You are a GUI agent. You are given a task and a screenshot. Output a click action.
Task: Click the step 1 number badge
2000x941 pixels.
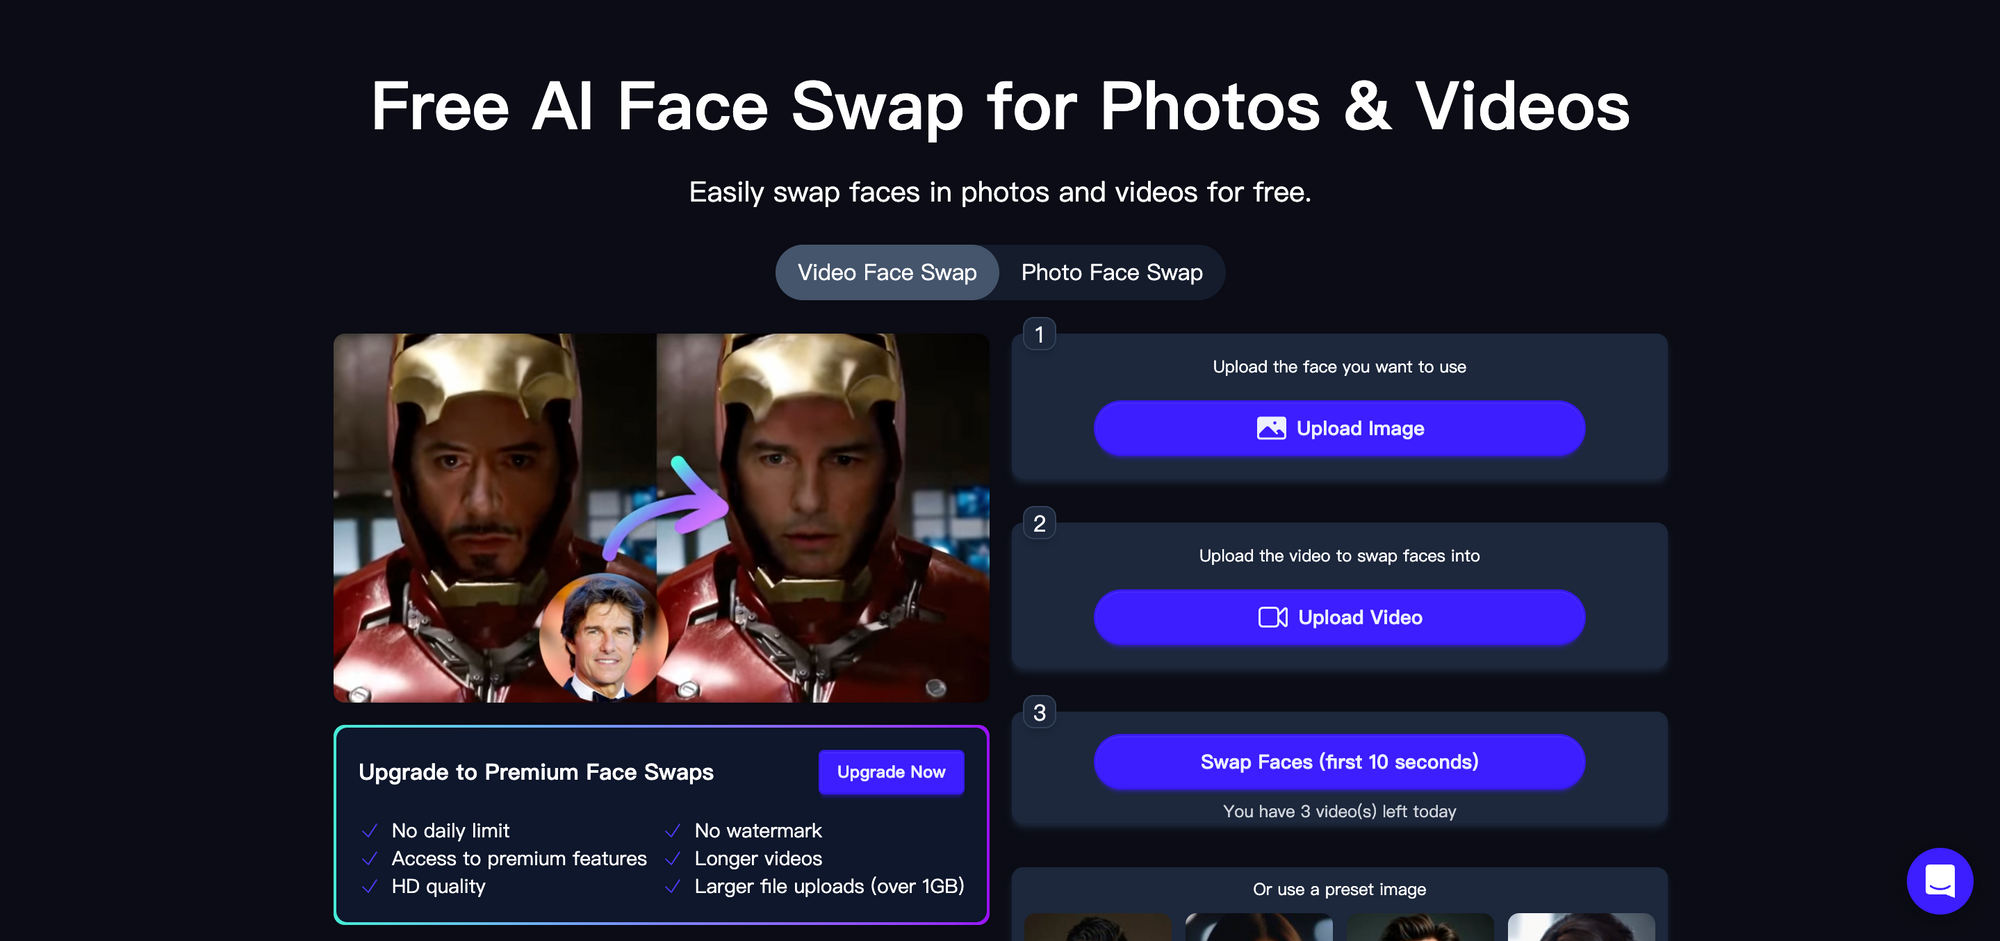pos(1039,334)
